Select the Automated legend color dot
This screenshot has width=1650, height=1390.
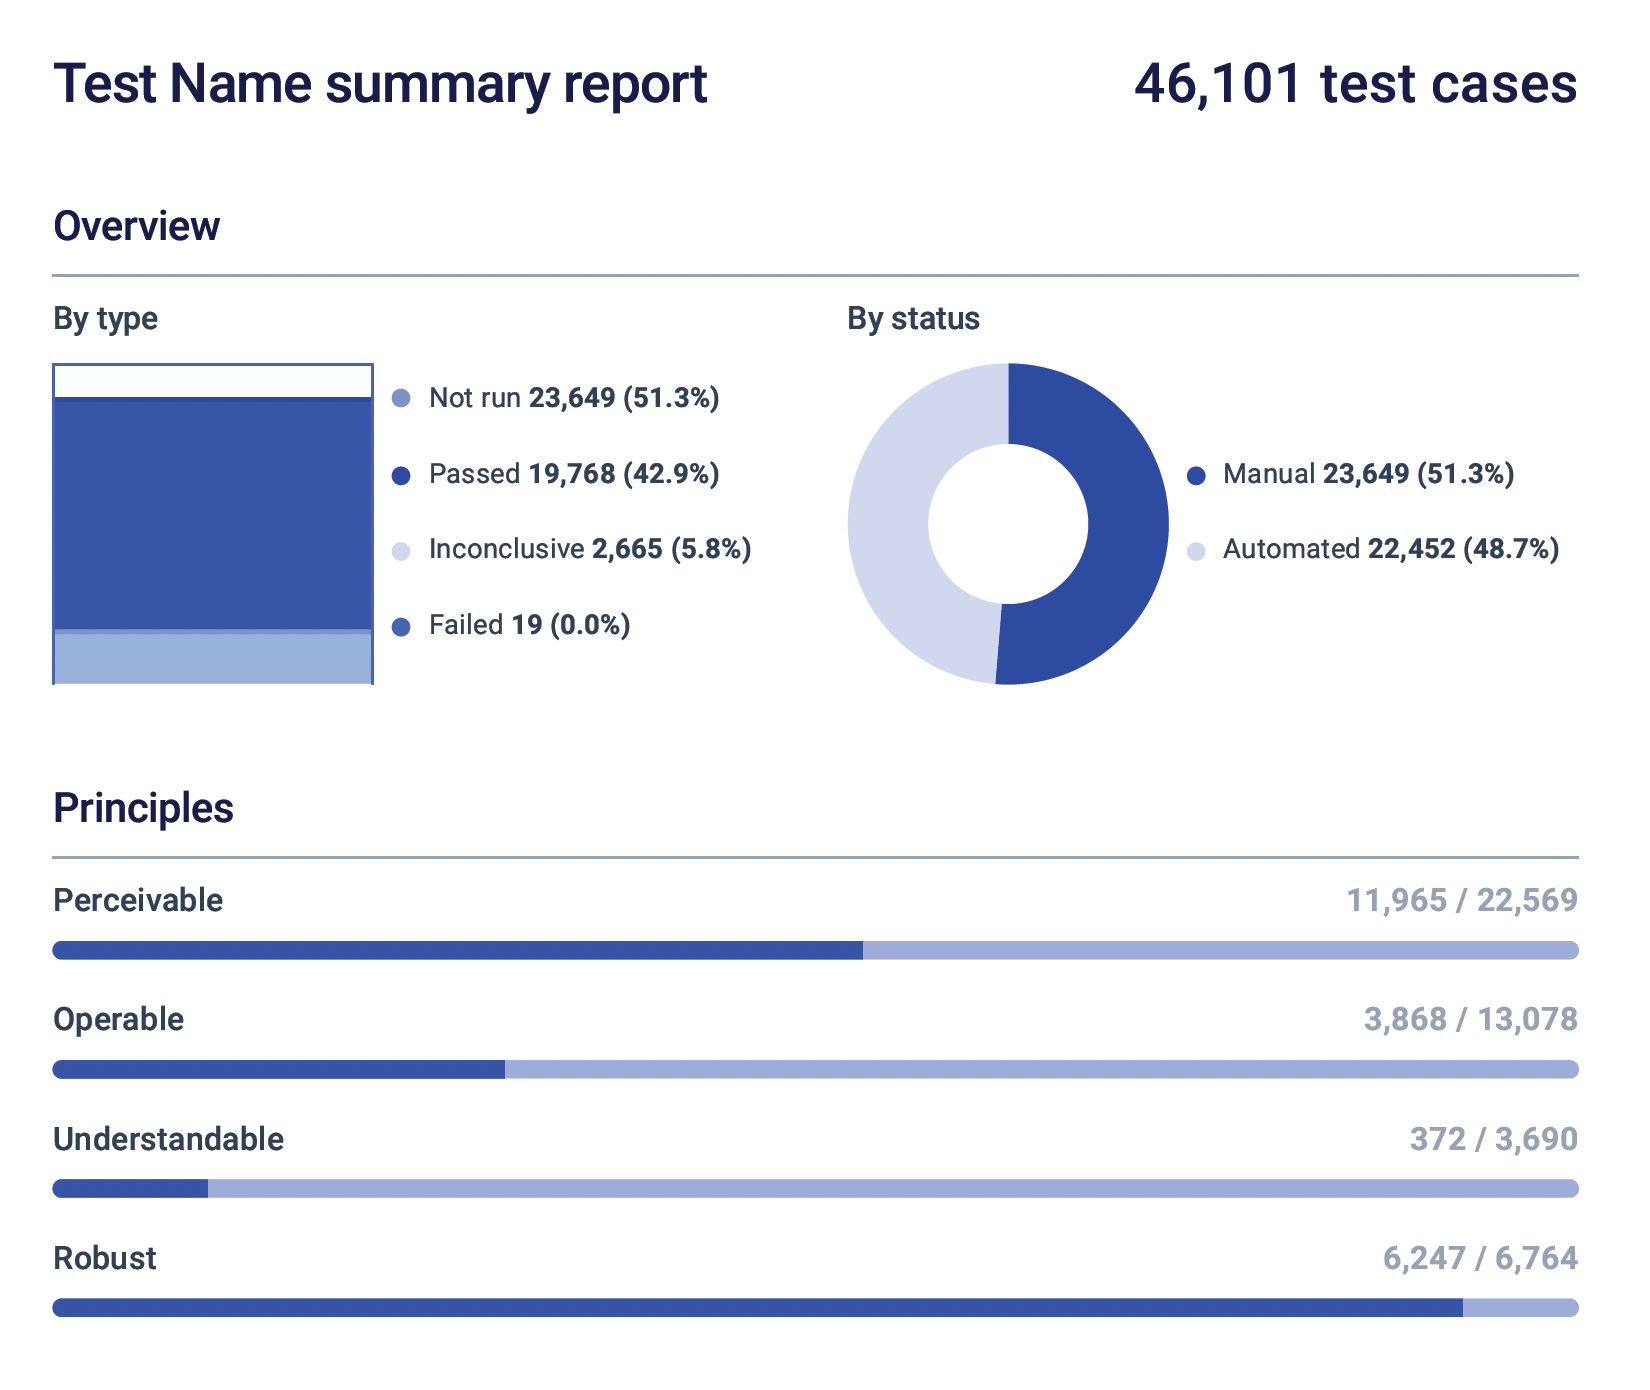click(x=1196, y=551)
